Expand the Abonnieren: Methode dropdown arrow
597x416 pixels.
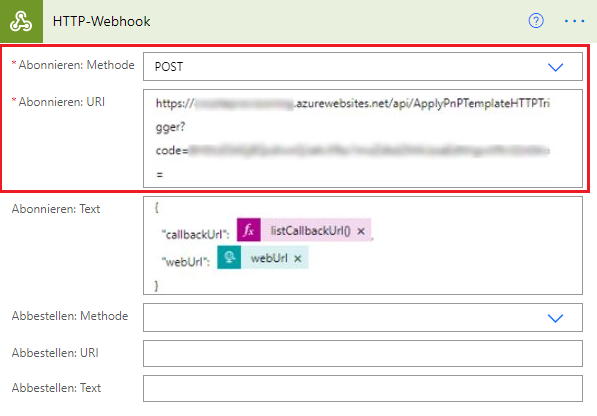(555, 67)
